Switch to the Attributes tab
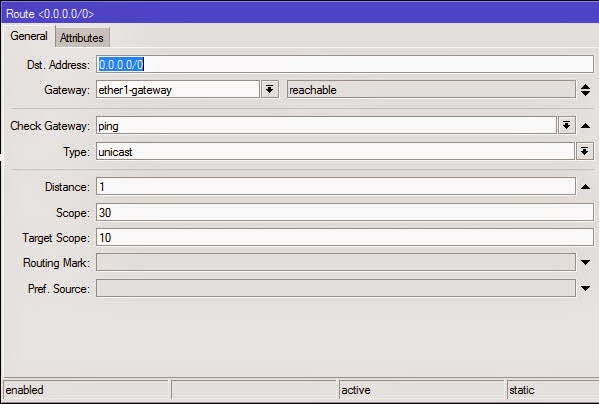This screenshot has width=599, height=404. coord(82,38)
